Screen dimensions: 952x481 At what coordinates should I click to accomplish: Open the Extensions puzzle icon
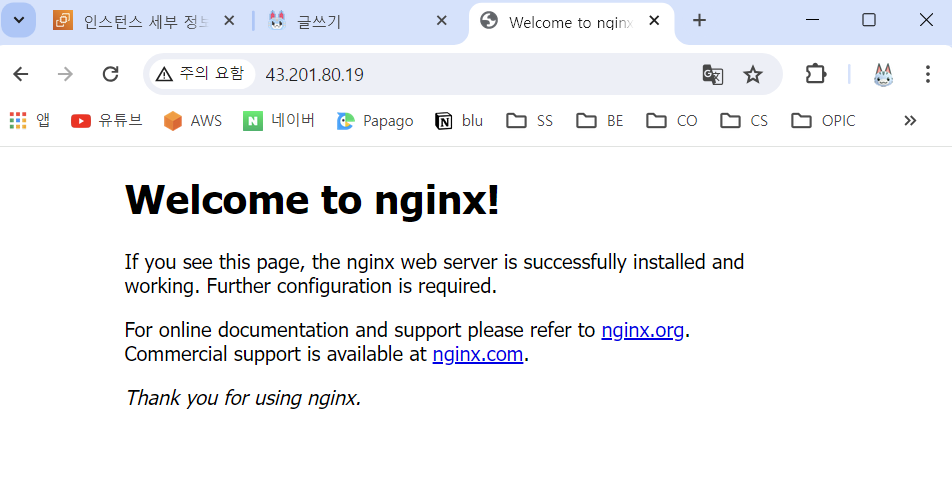click(815, 74)
